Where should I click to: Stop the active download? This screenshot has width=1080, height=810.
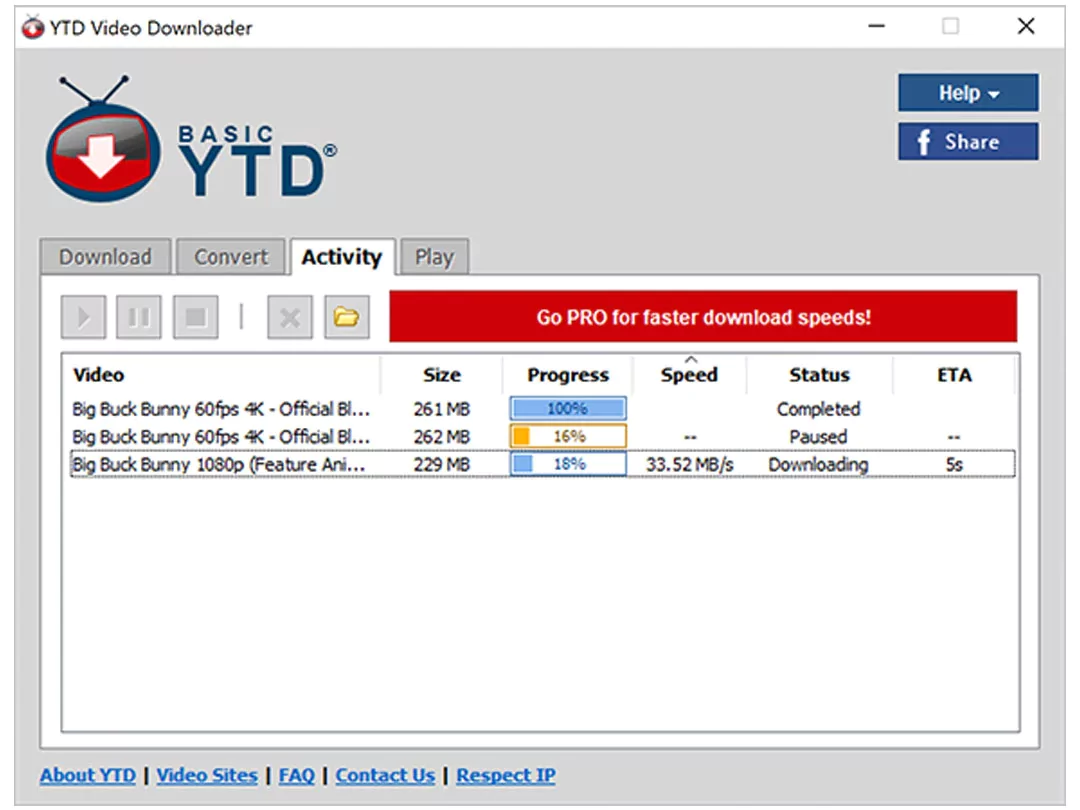(195, 317)
